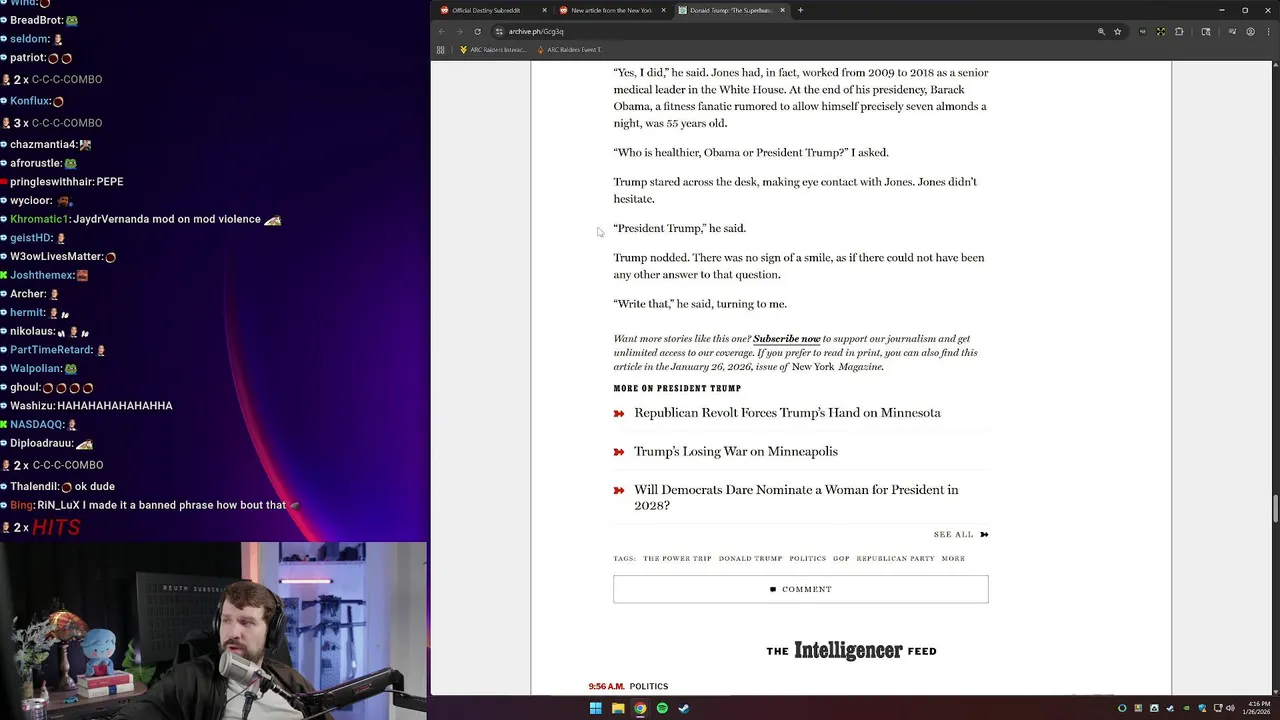1280x720 pixels.
Task: Open the site information icon in the address bar
Action: pyautogui.click(x=499, y=31)
